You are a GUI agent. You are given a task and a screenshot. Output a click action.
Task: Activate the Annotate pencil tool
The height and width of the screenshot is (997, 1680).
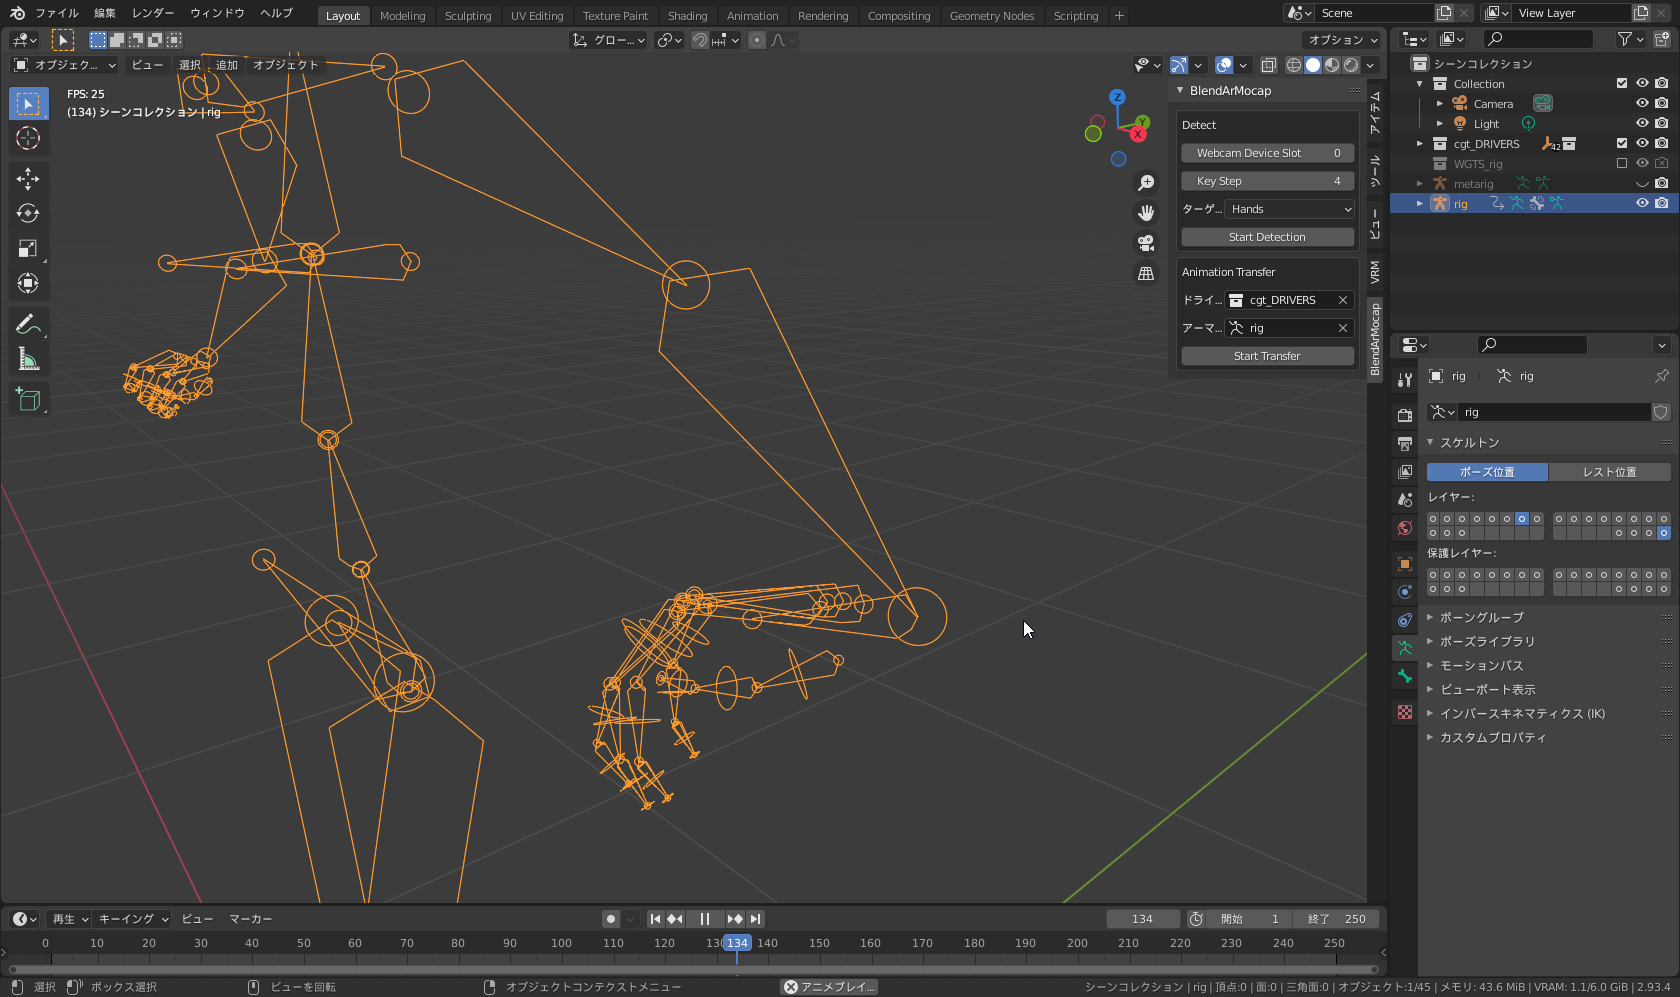click(28, 324)
